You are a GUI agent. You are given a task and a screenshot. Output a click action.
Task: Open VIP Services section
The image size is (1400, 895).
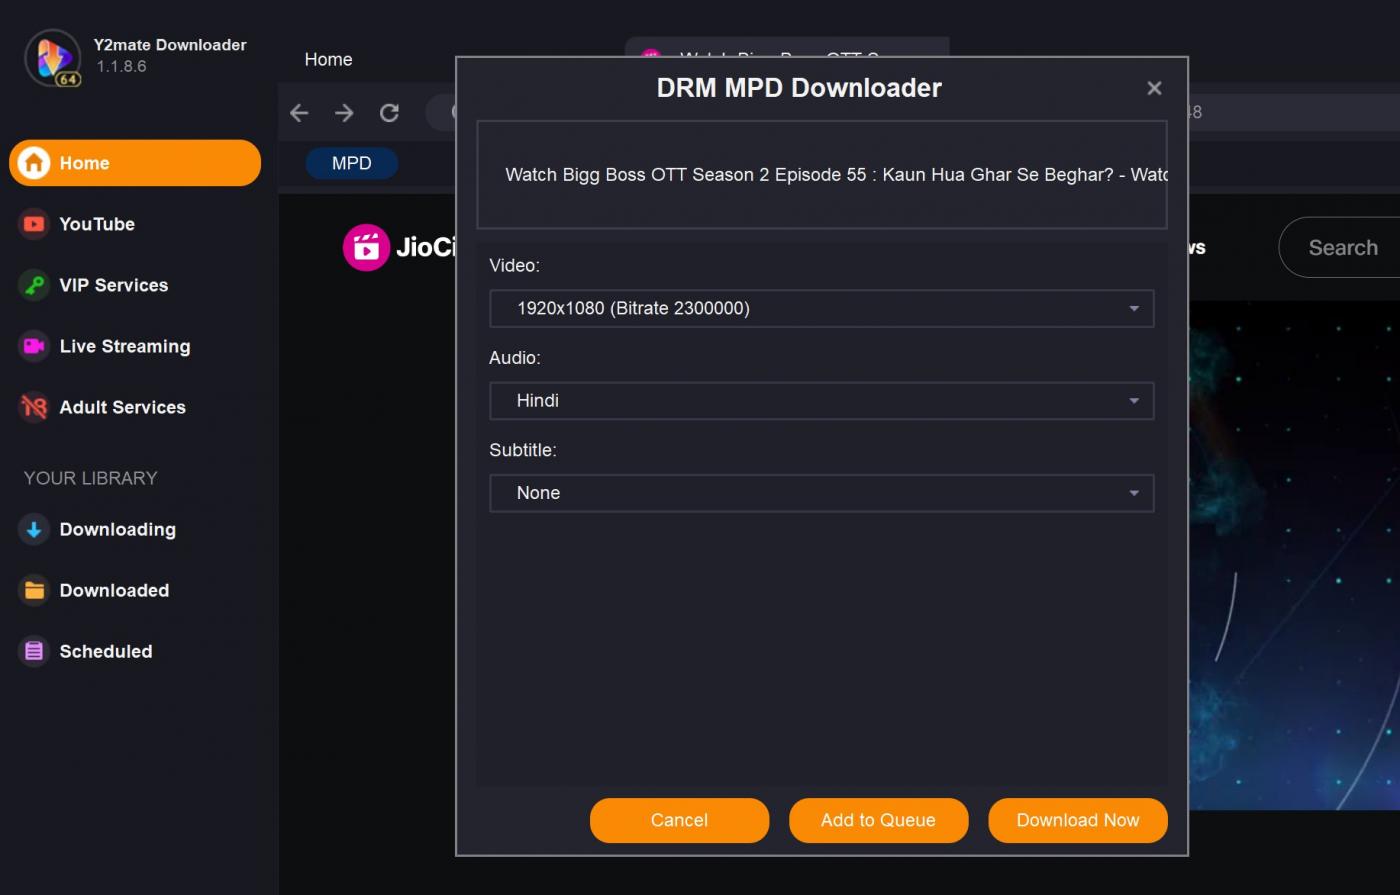pyautogui.click(x=114, y=285)
